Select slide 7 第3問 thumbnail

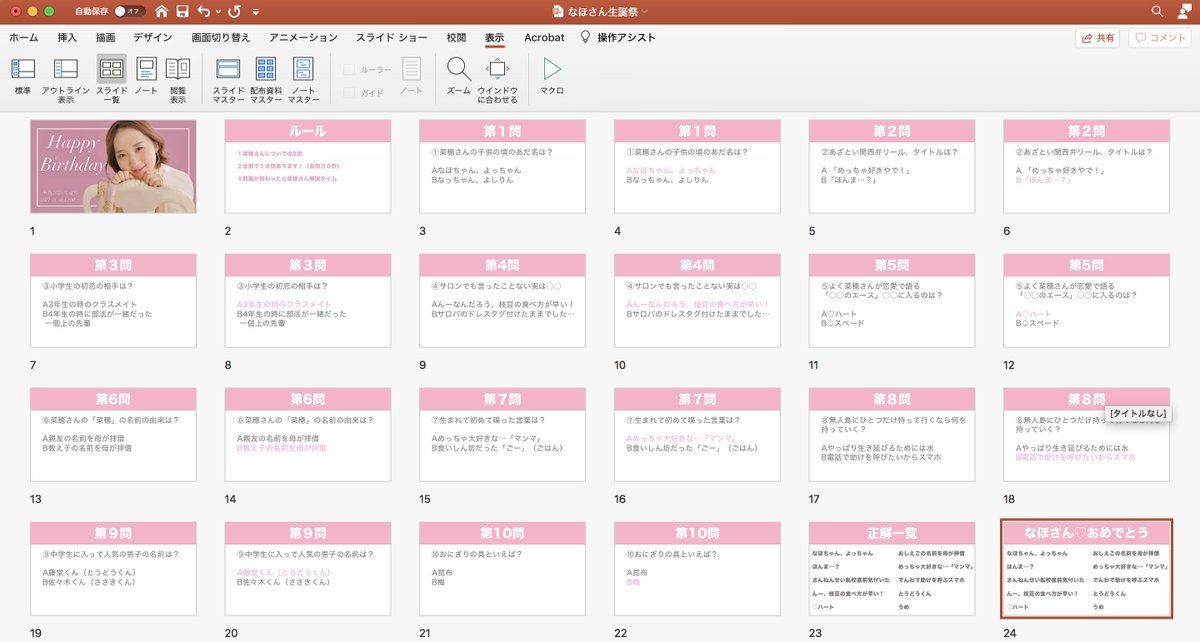[x=113, y=300]
